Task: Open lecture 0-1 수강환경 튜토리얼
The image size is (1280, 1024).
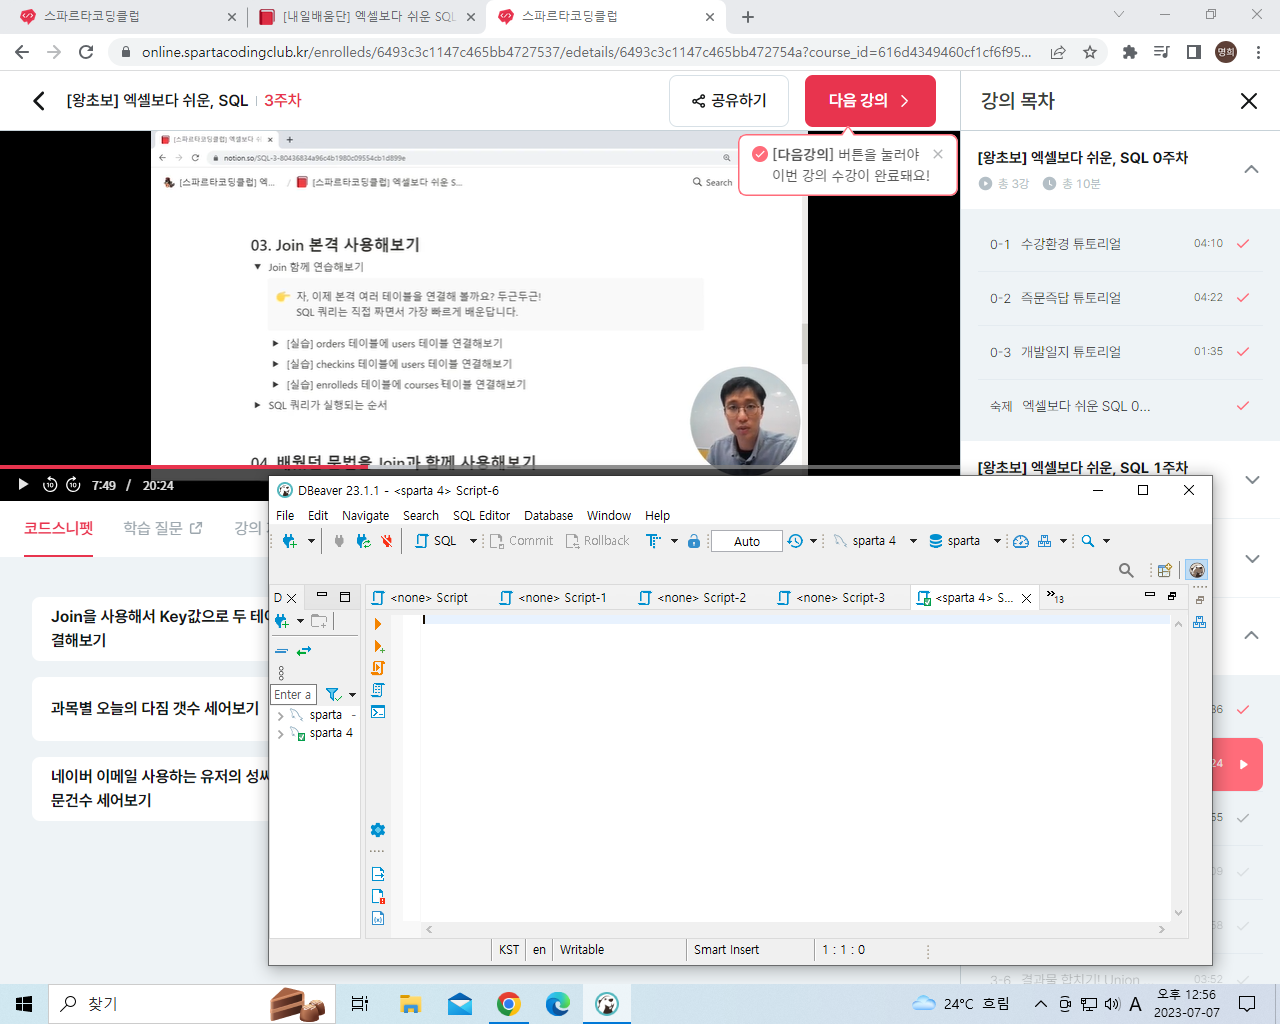Action: pyautogui.click(x=1120, y=244)
